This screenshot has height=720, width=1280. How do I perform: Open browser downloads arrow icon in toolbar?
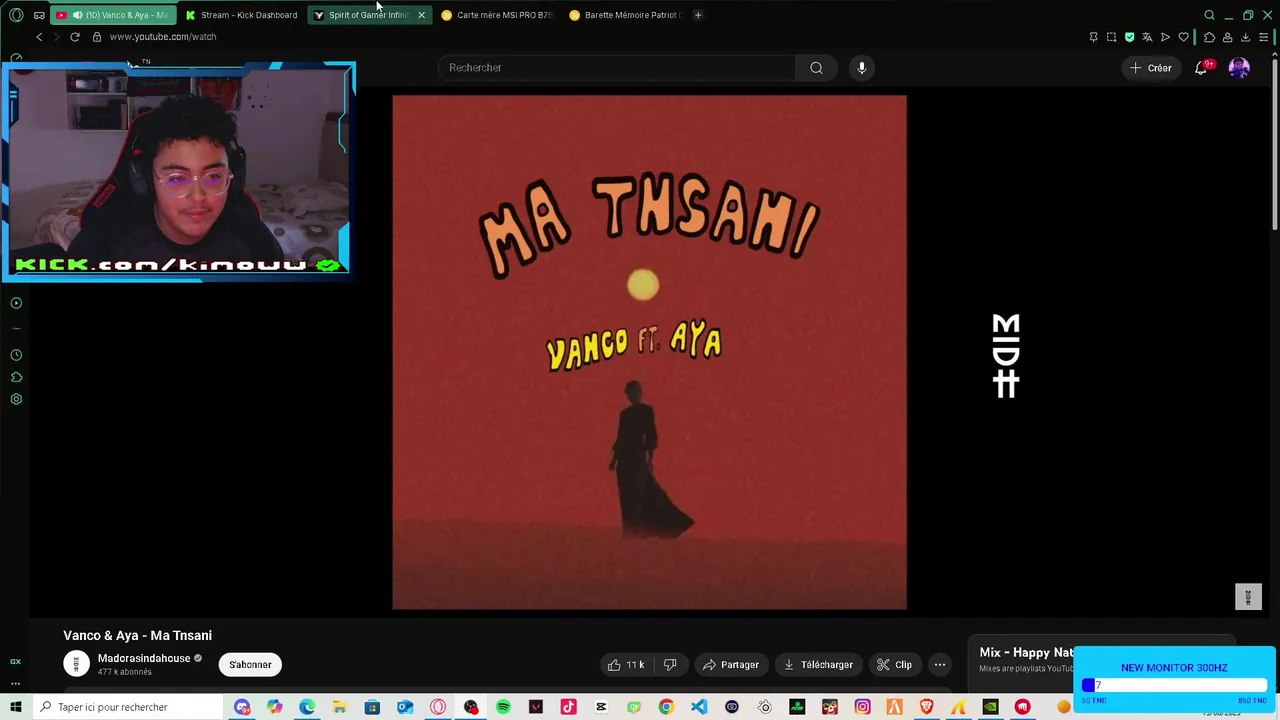[1245, 37]
